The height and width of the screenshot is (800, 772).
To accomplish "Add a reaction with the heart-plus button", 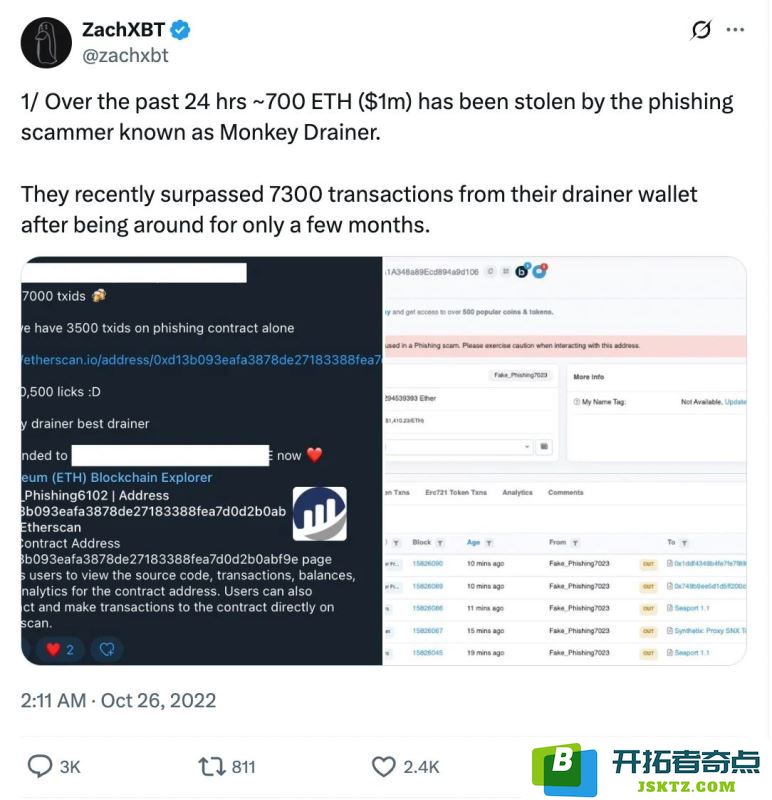I will [107, 649].
